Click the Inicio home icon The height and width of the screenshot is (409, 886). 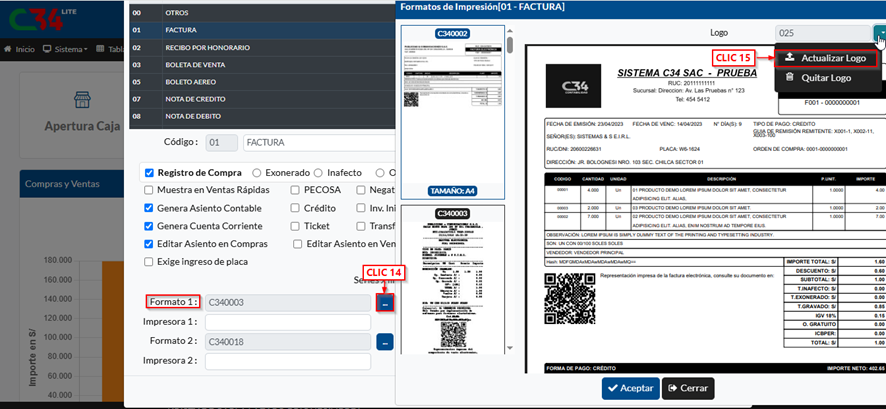coord(8,49)
